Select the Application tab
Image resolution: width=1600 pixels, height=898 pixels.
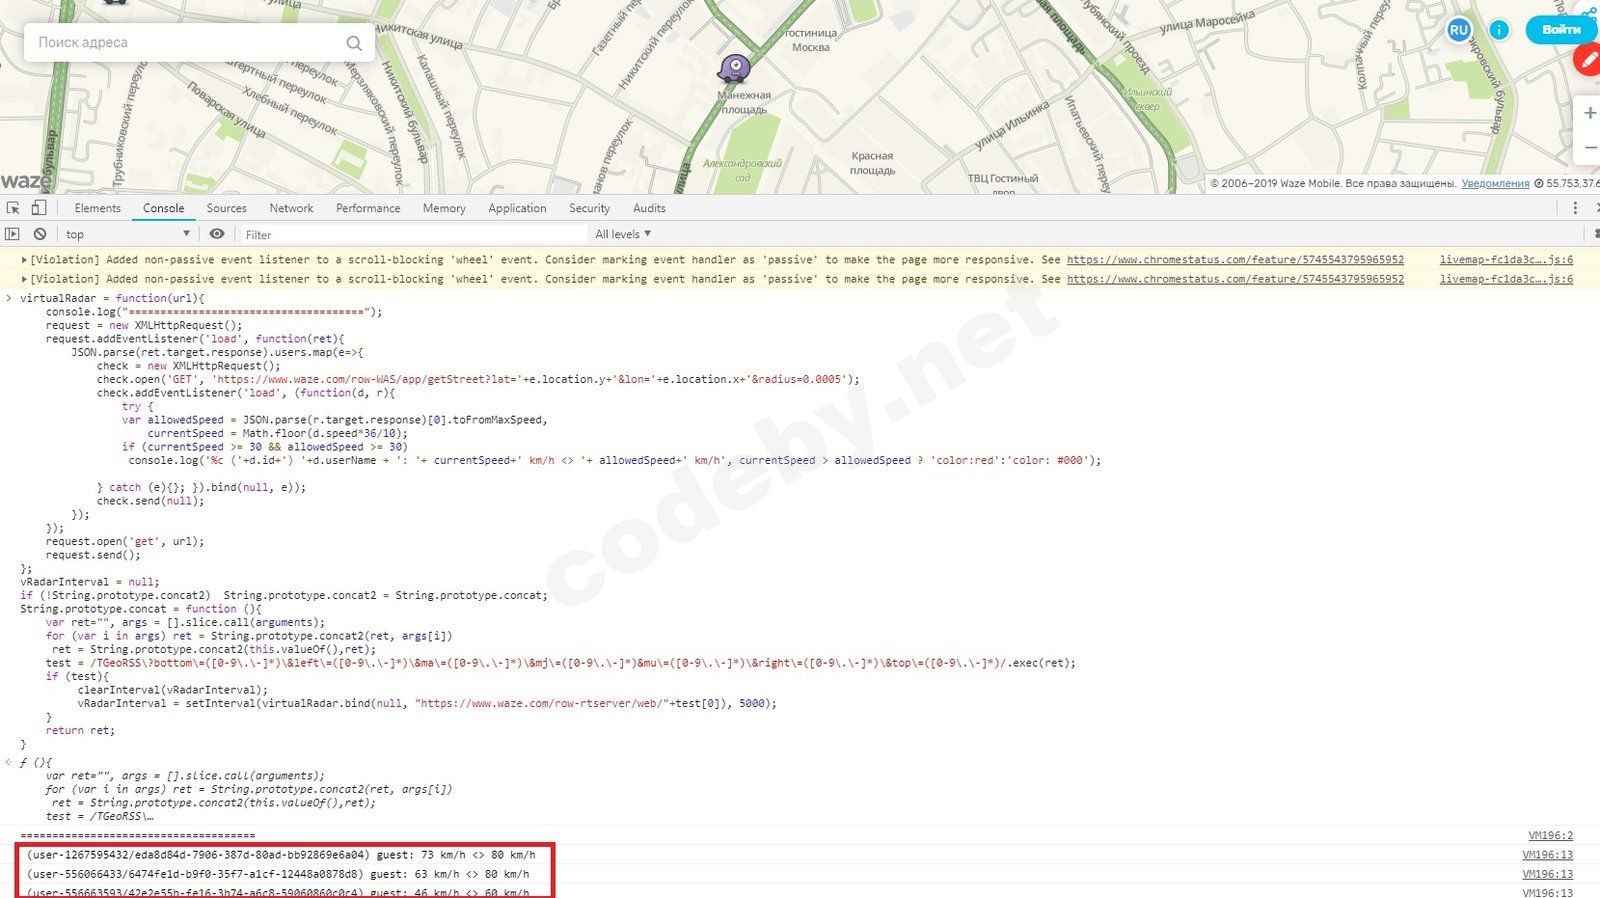tap(517, 208)
